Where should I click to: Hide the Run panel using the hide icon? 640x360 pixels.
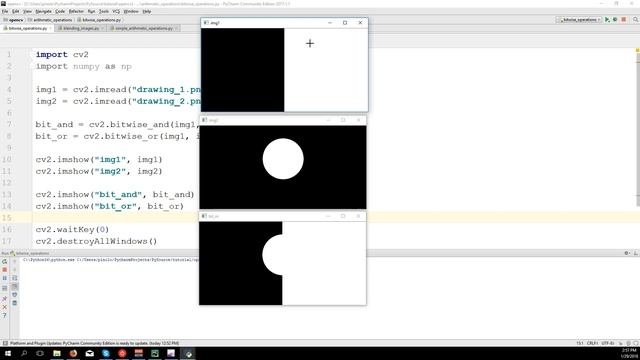pyautogui.click(x=636, y=253)
